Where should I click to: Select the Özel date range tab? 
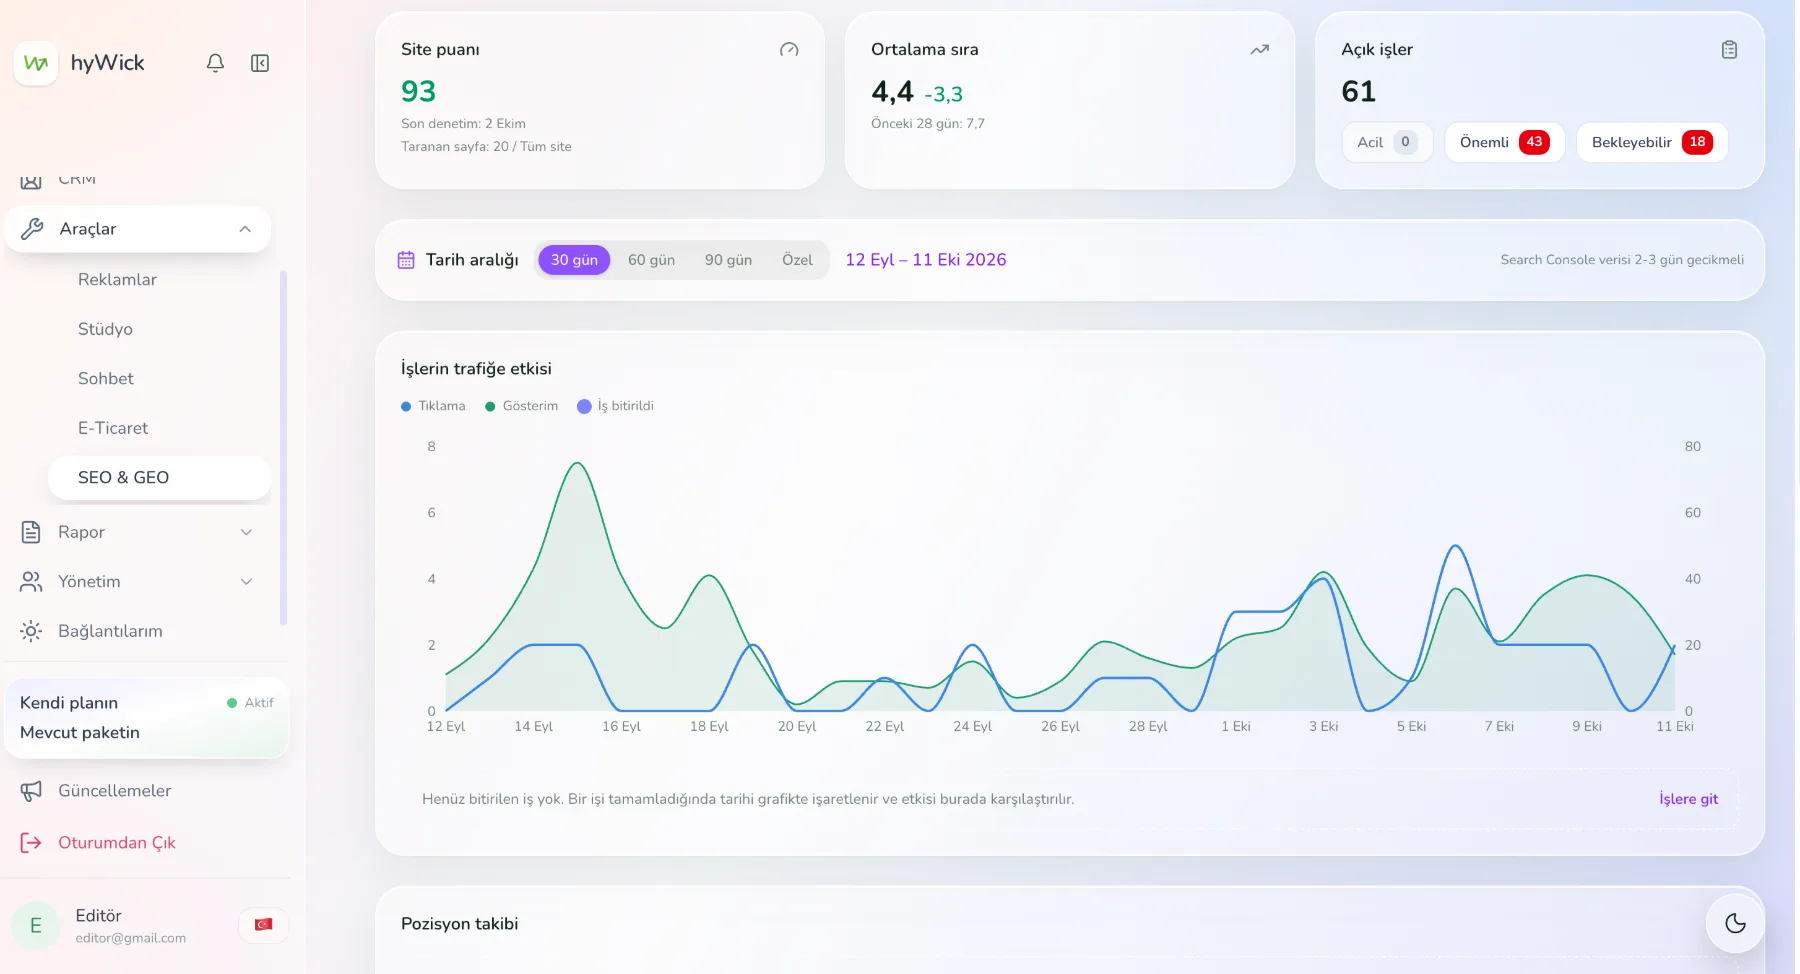[797, 260]
